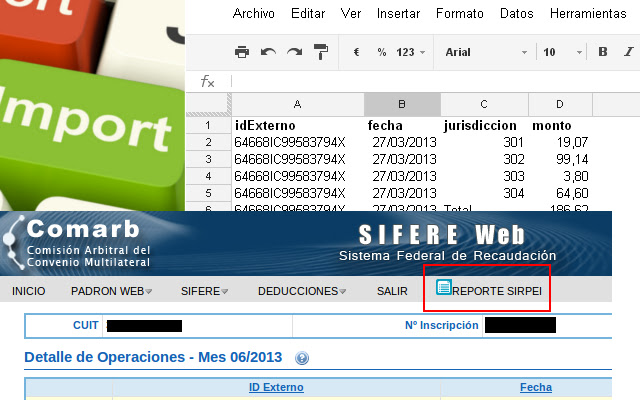Click the help question mark icon
The width and height of the screenshot is (640, 400).
302,358
